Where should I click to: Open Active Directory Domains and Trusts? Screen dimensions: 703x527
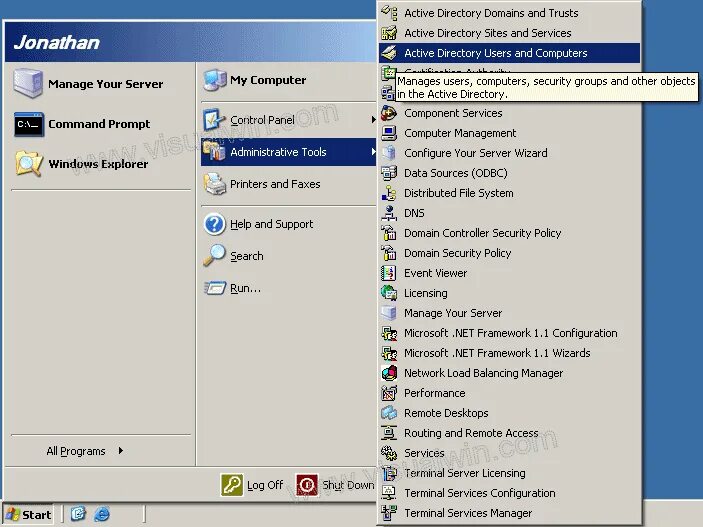(x=509, y=13)
